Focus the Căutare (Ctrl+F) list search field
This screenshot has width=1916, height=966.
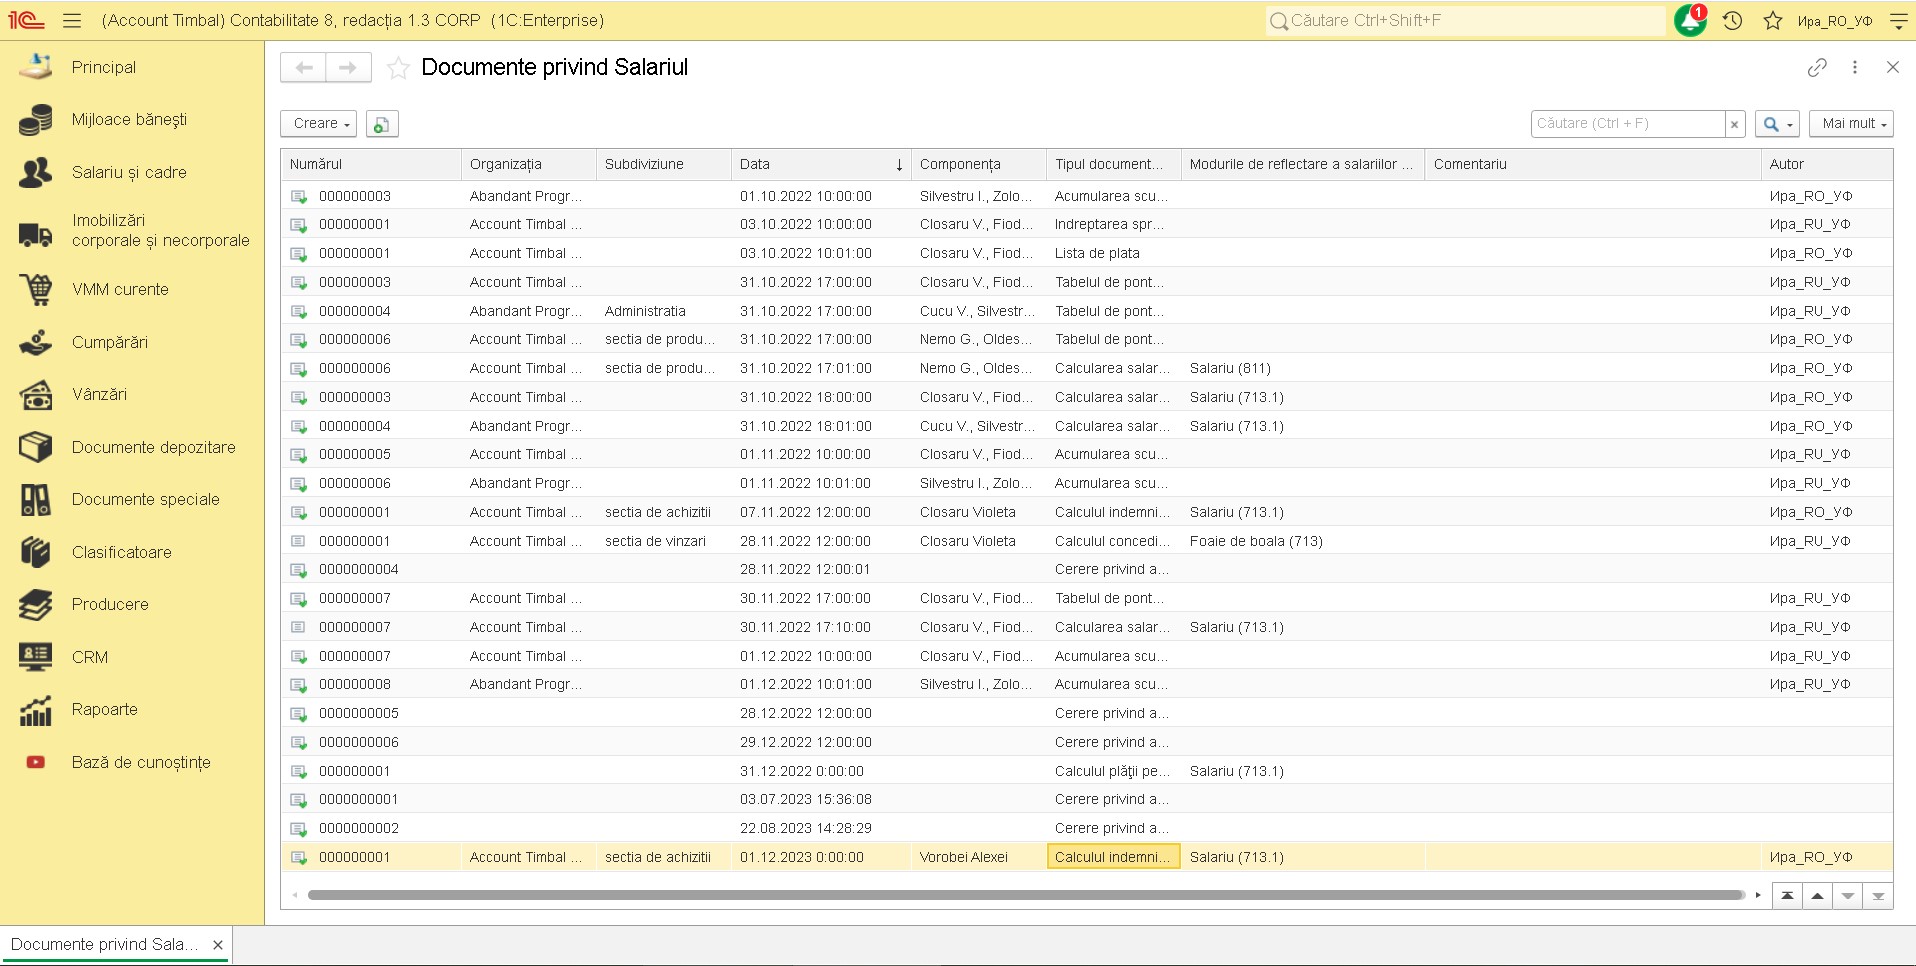pos(1627,124)
